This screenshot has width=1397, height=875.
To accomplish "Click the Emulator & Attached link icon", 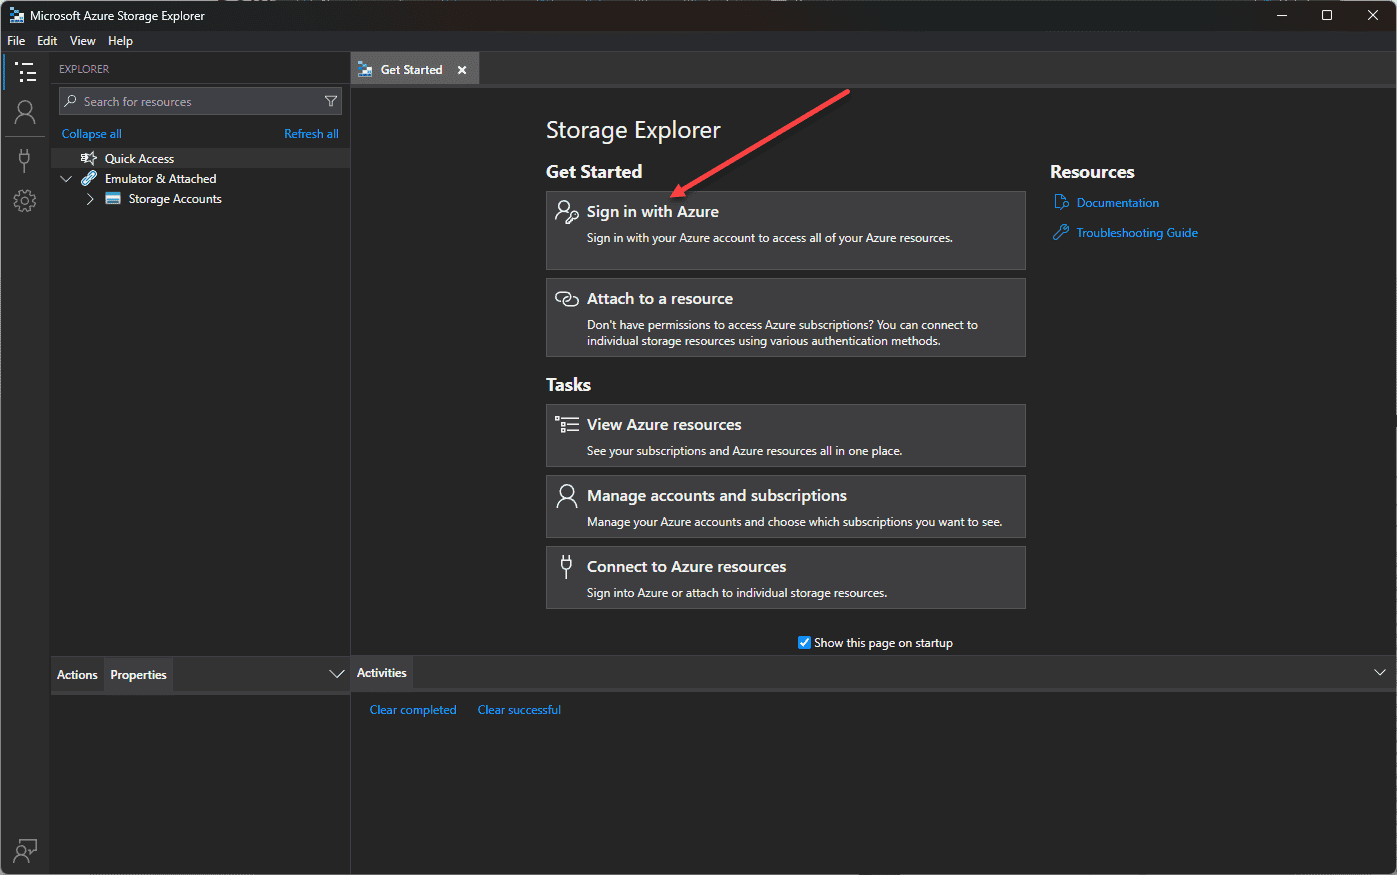I will tap(89, 178).
